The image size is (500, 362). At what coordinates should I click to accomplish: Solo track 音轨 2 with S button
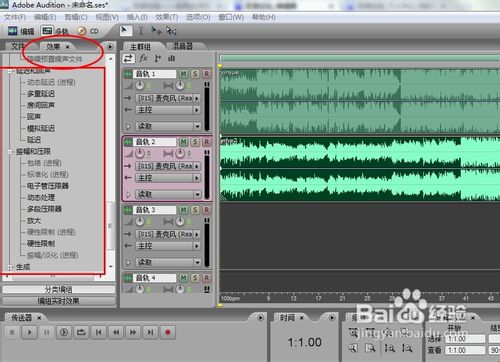point(195,142)
